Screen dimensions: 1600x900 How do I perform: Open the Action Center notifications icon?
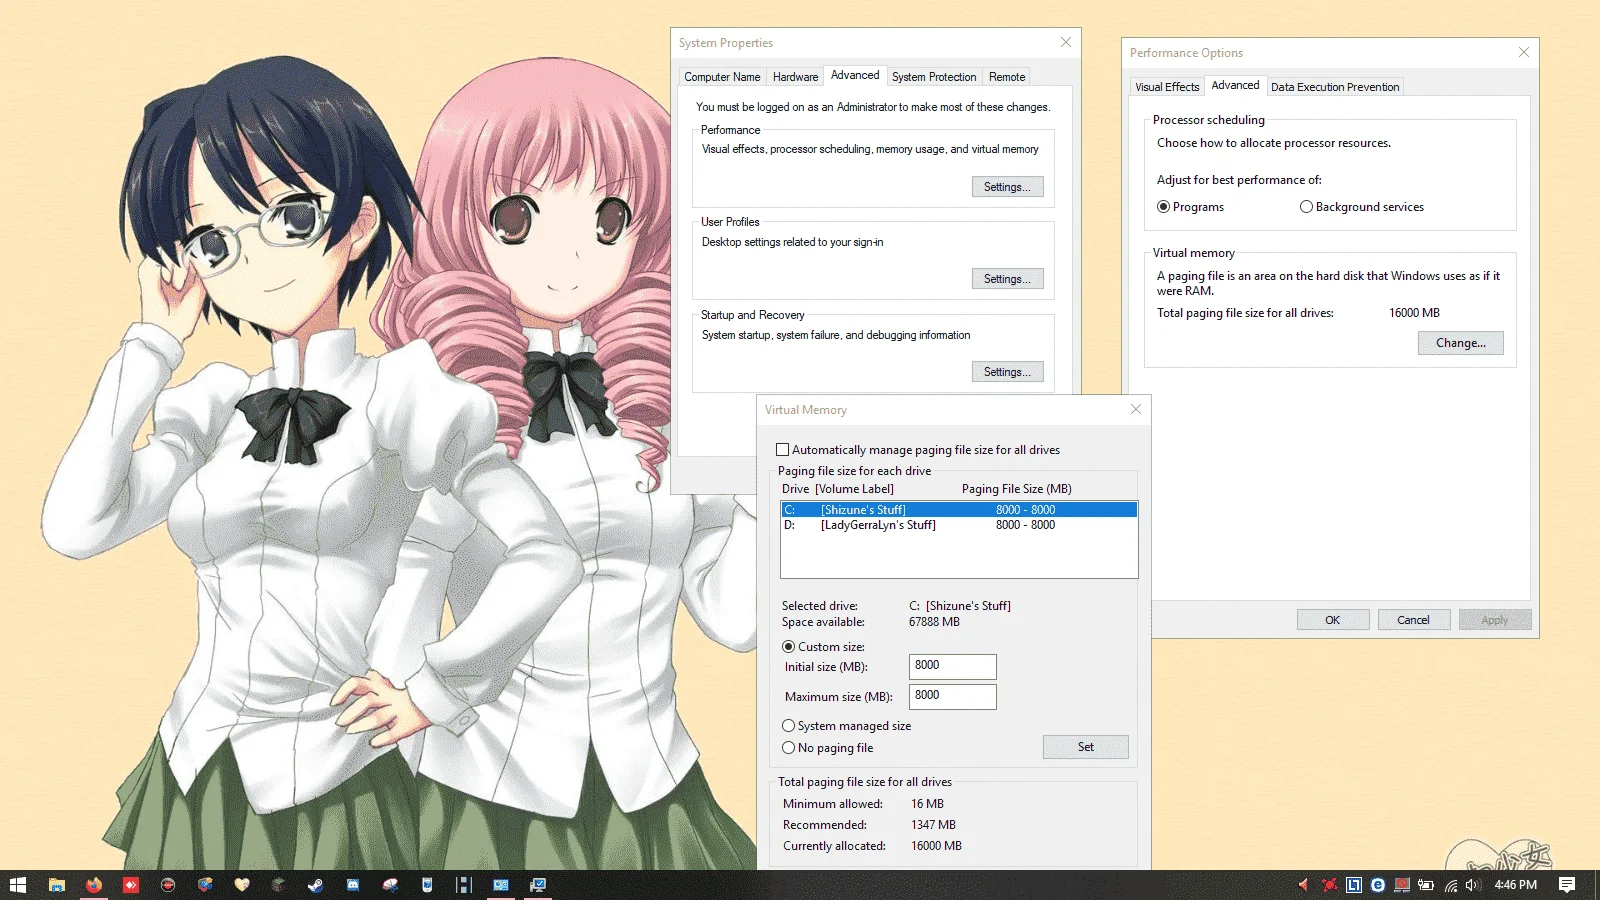pos(1567,885)
